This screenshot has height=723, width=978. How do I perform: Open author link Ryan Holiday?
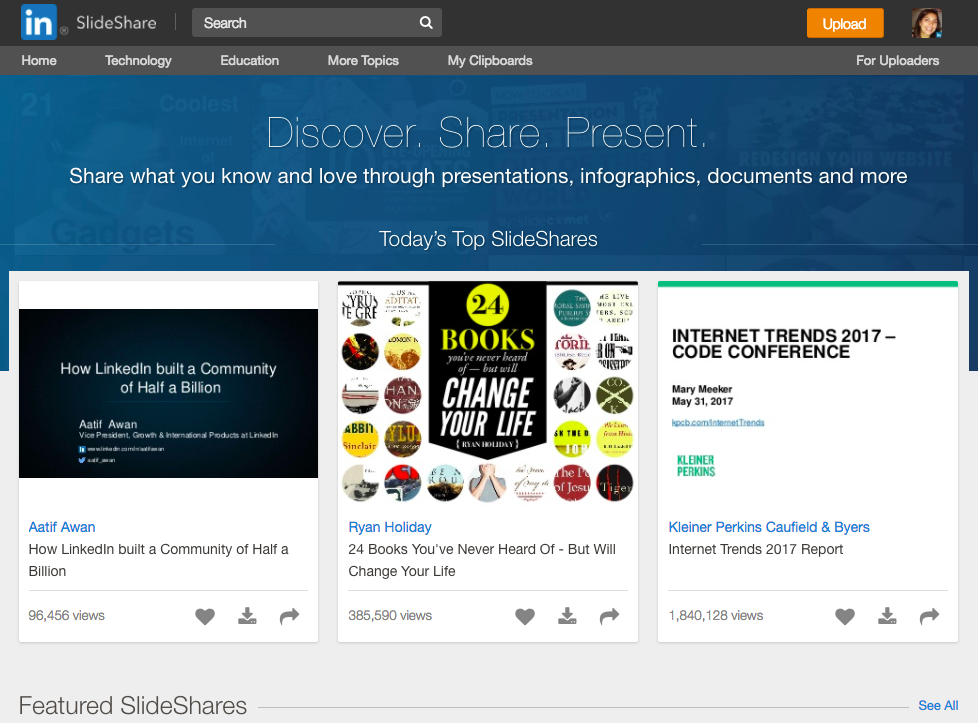point(390,527)
